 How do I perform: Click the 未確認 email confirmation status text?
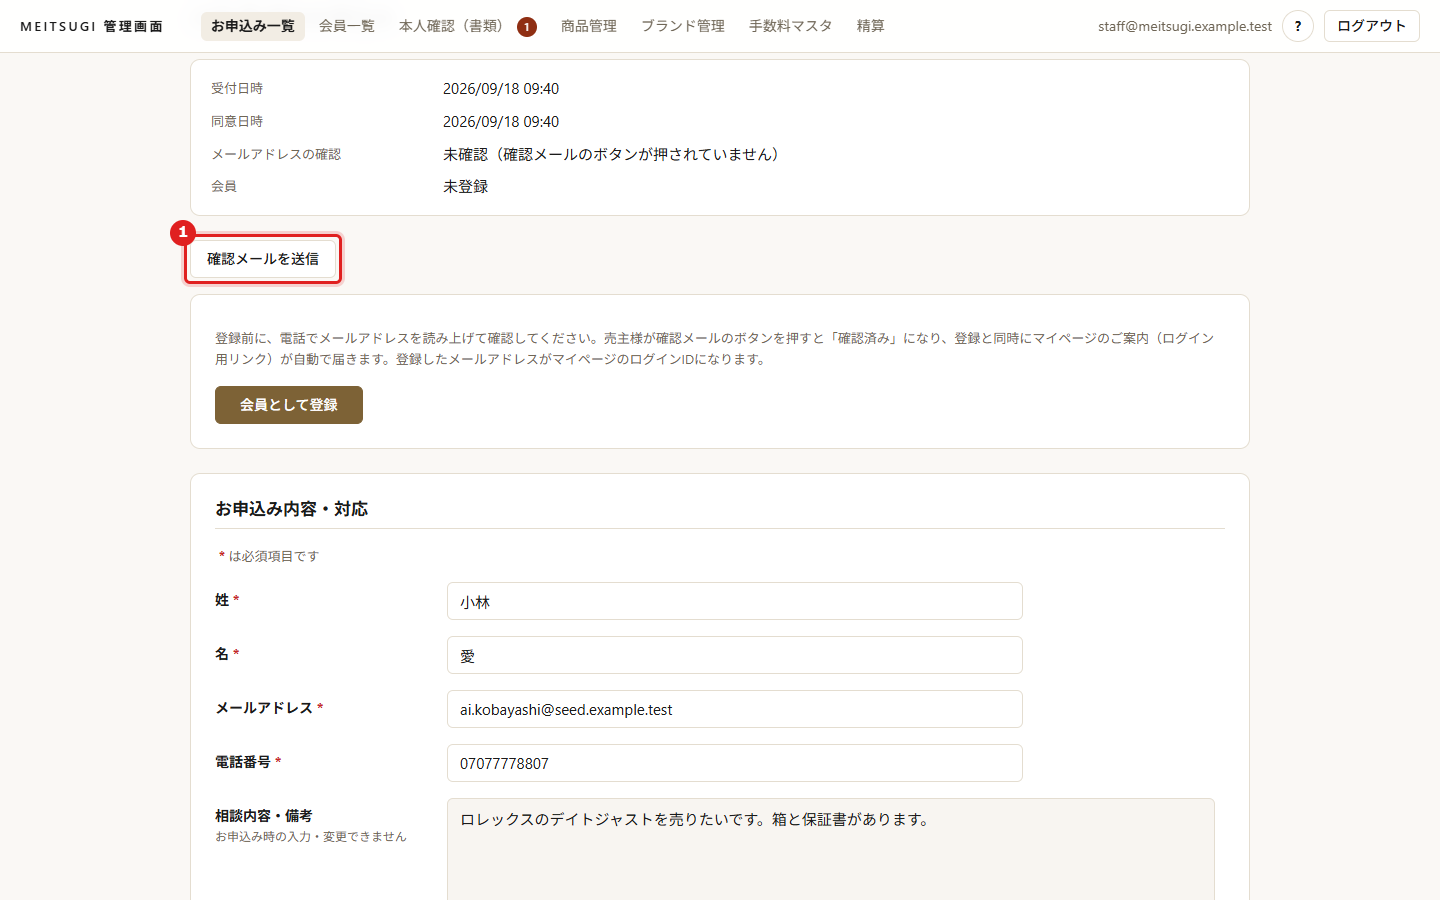611,154
